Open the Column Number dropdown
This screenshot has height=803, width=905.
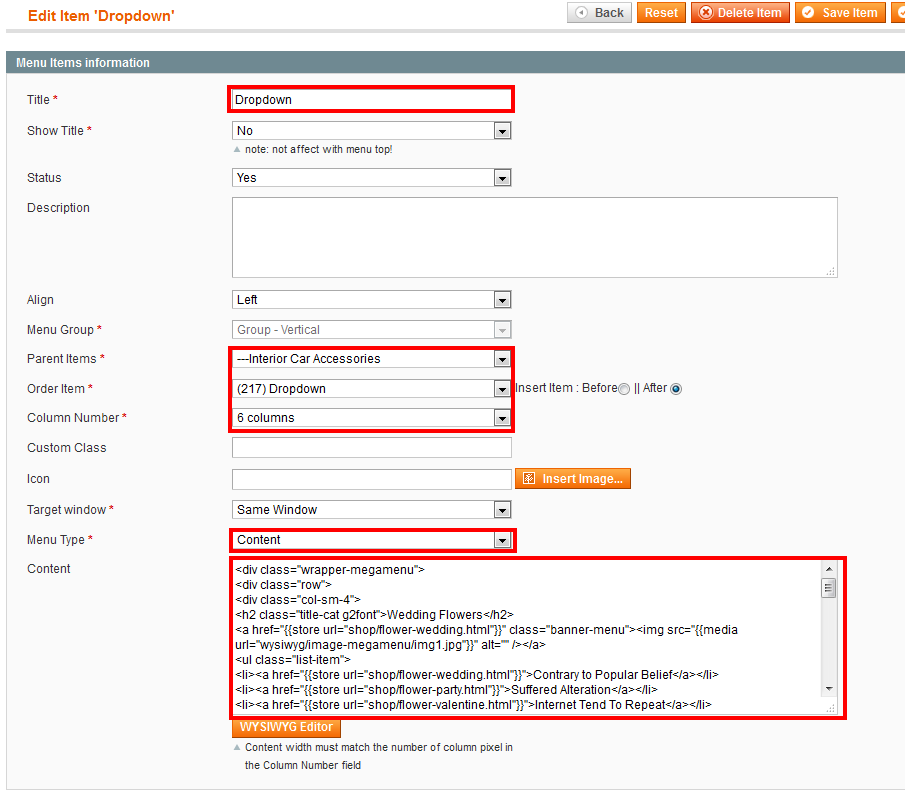point(371,418)
